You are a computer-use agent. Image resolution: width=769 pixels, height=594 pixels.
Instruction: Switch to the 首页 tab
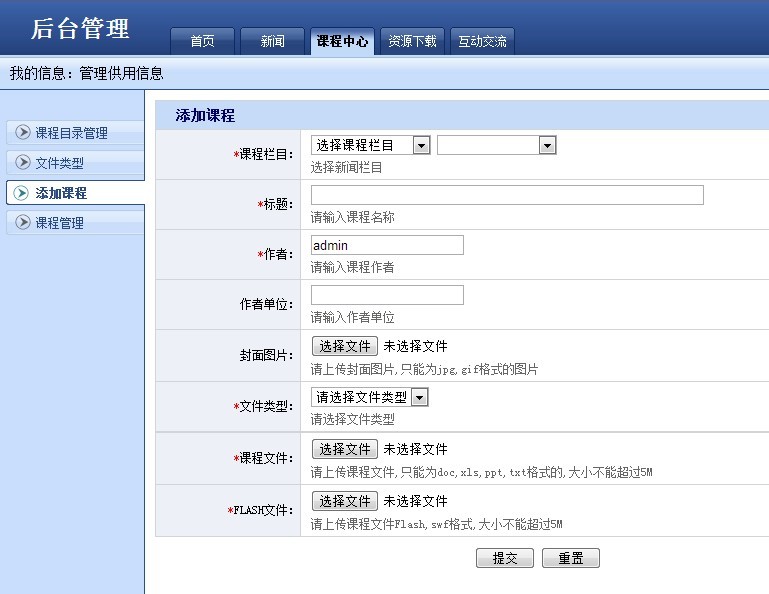(202, 41)
